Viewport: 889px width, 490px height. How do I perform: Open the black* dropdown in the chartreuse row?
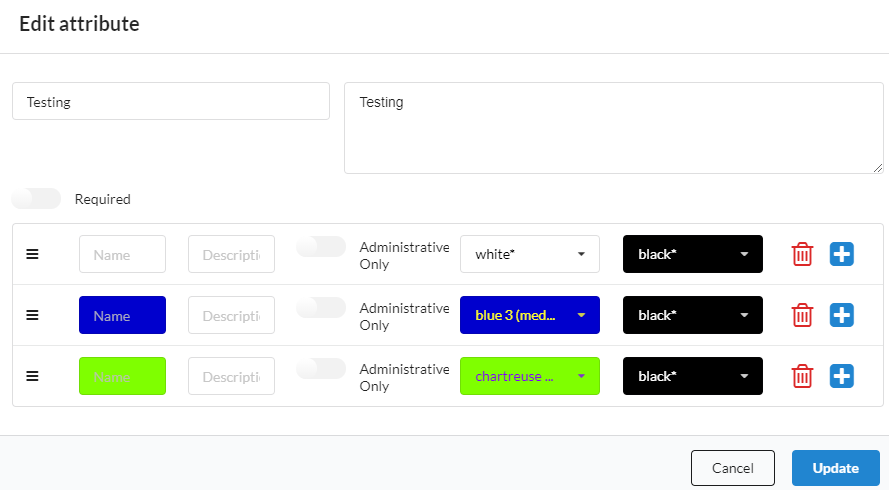pos(692,376)
